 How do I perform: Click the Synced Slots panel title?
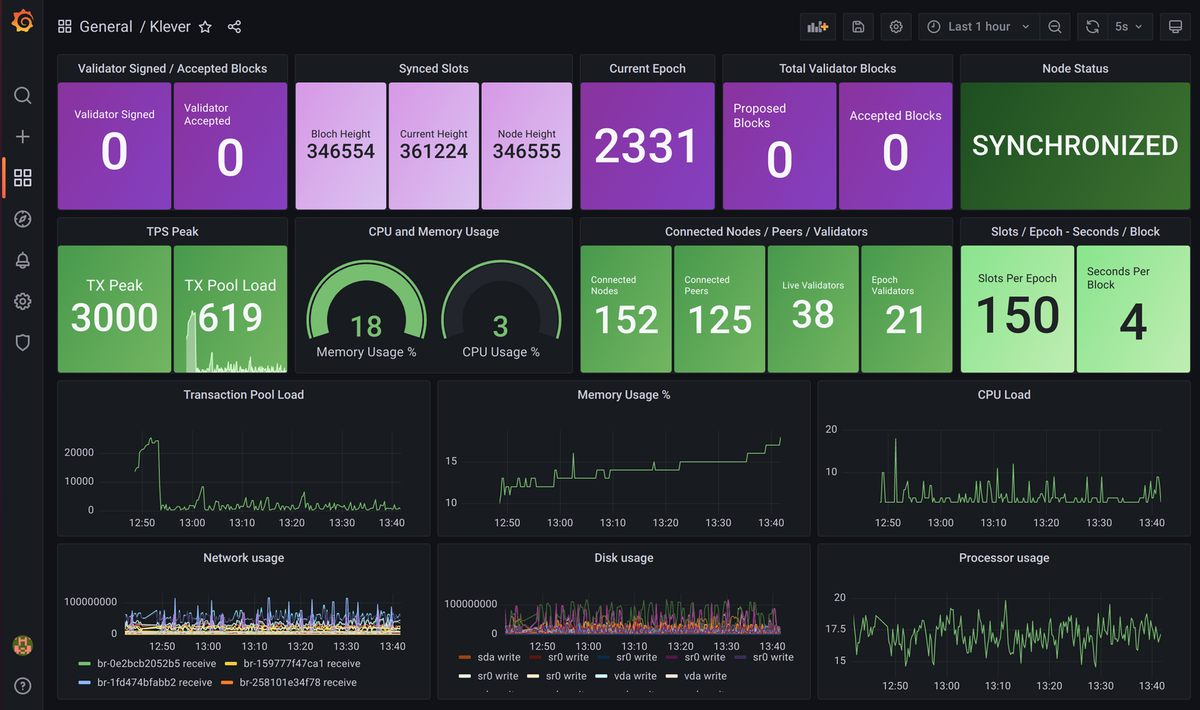pos(433,69)
